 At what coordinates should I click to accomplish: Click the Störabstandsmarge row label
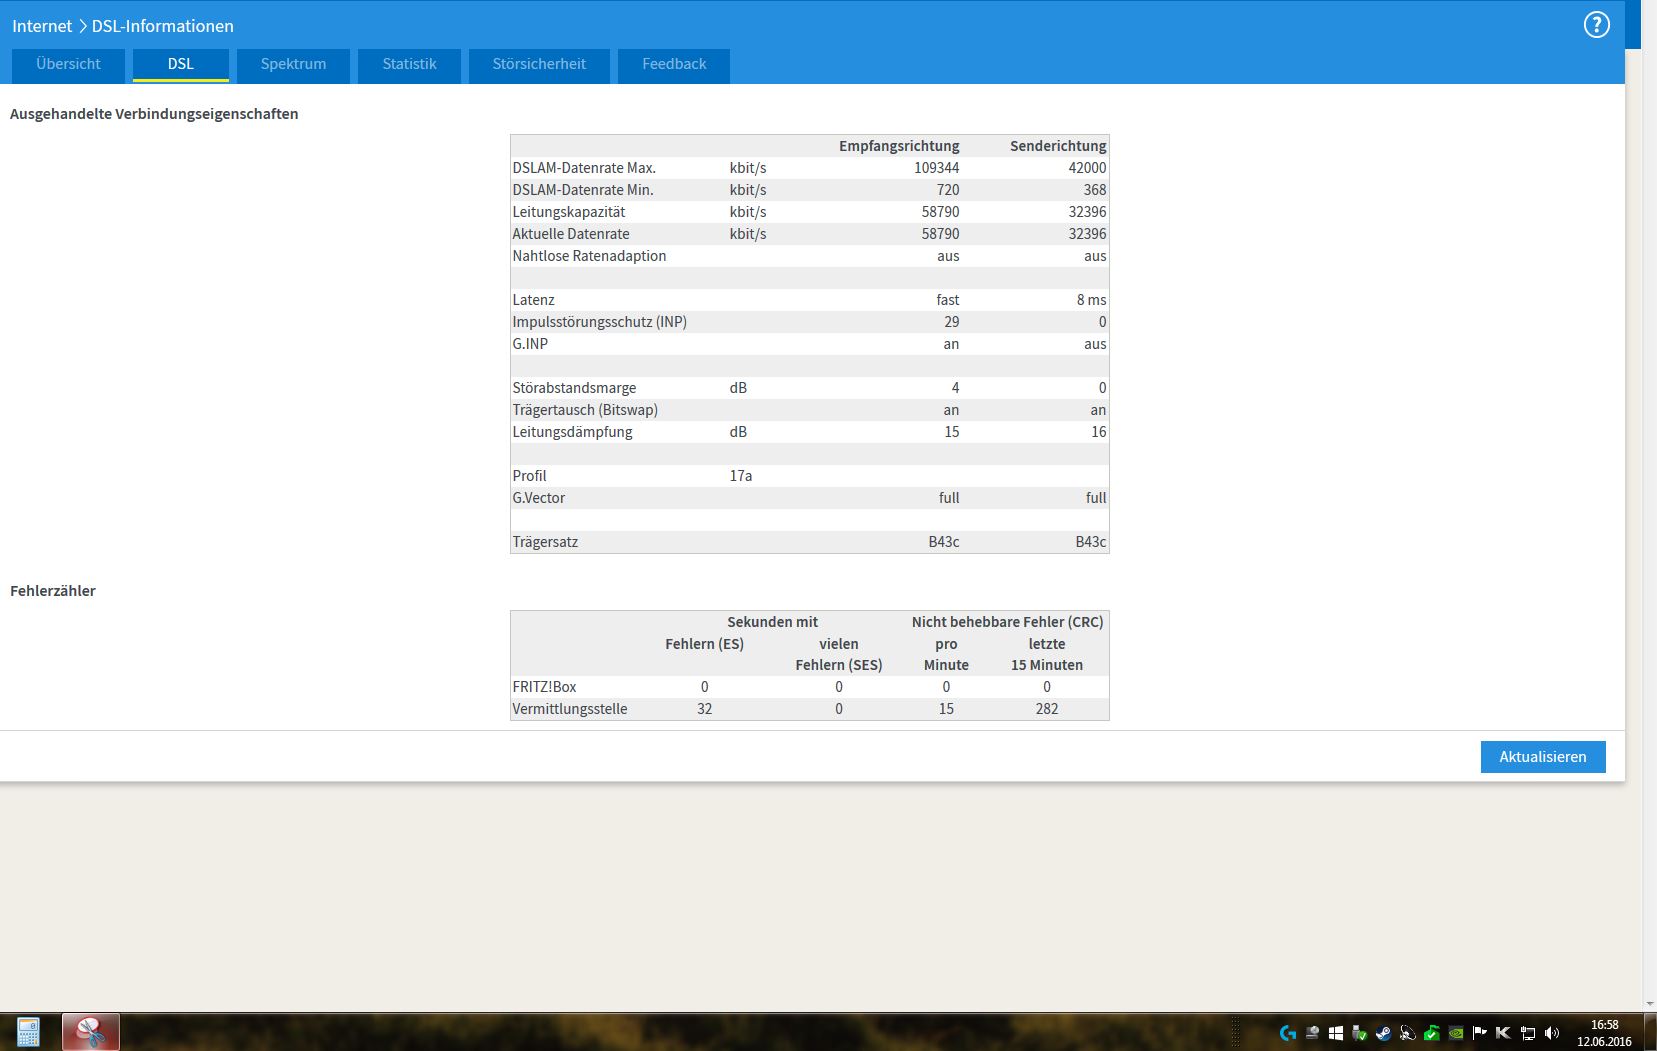574,388
